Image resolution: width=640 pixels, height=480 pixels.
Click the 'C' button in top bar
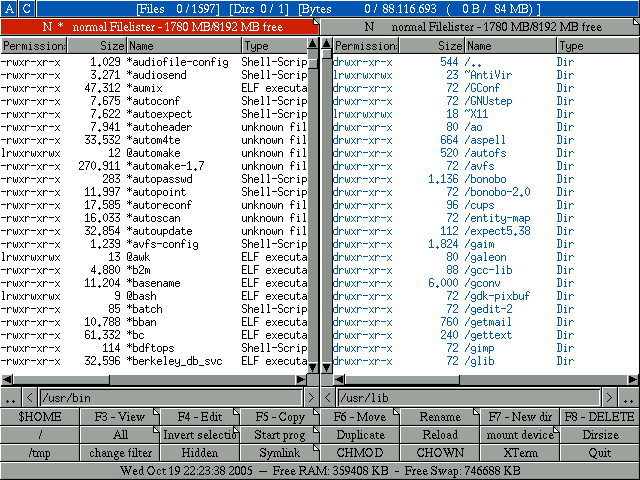pyautogui.click(x=26, y=8)
